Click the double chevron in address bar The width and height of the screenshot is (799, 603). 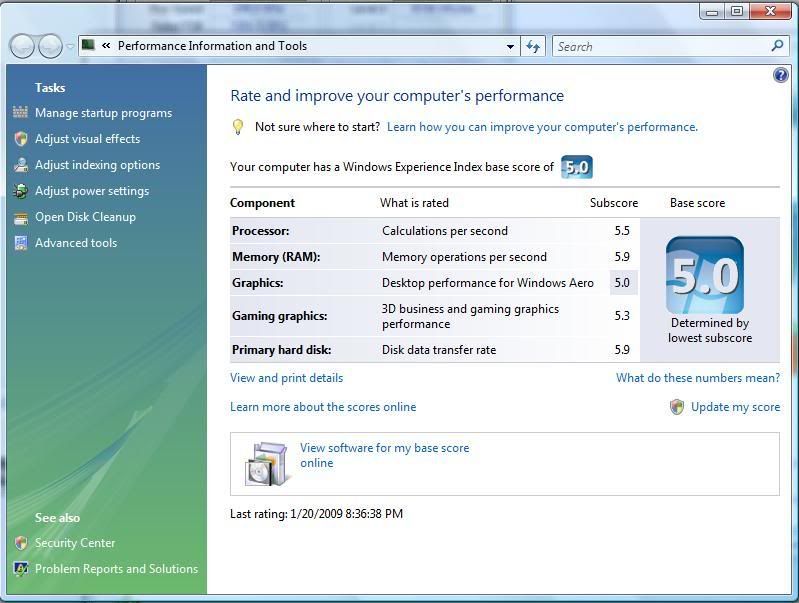pos(106,45)
